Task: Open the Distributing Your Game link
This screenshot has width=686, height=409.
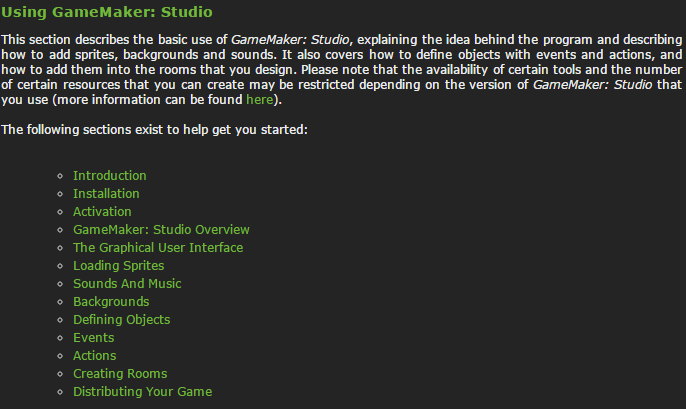Action: point(143,392)
